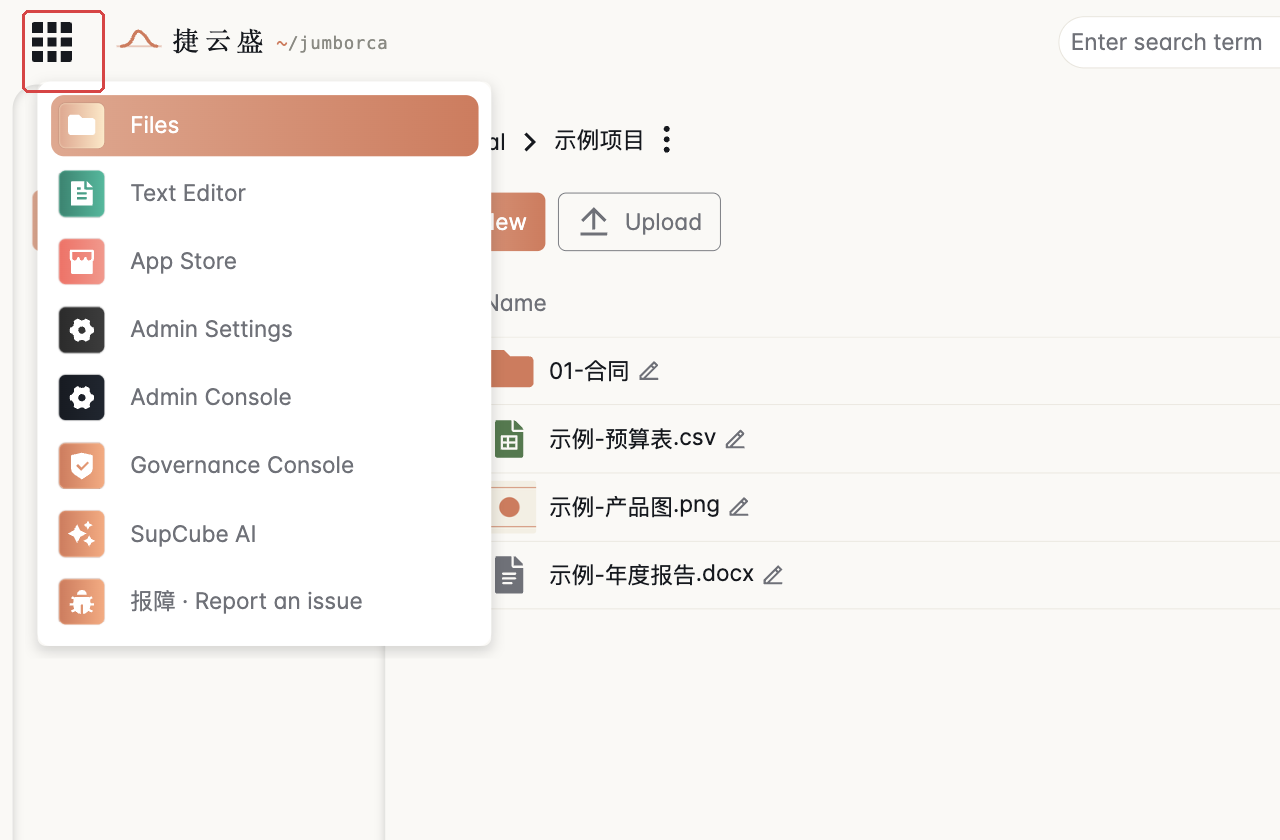Click the breadcrumb chevron before 示例项目

(x=531, y=141)
